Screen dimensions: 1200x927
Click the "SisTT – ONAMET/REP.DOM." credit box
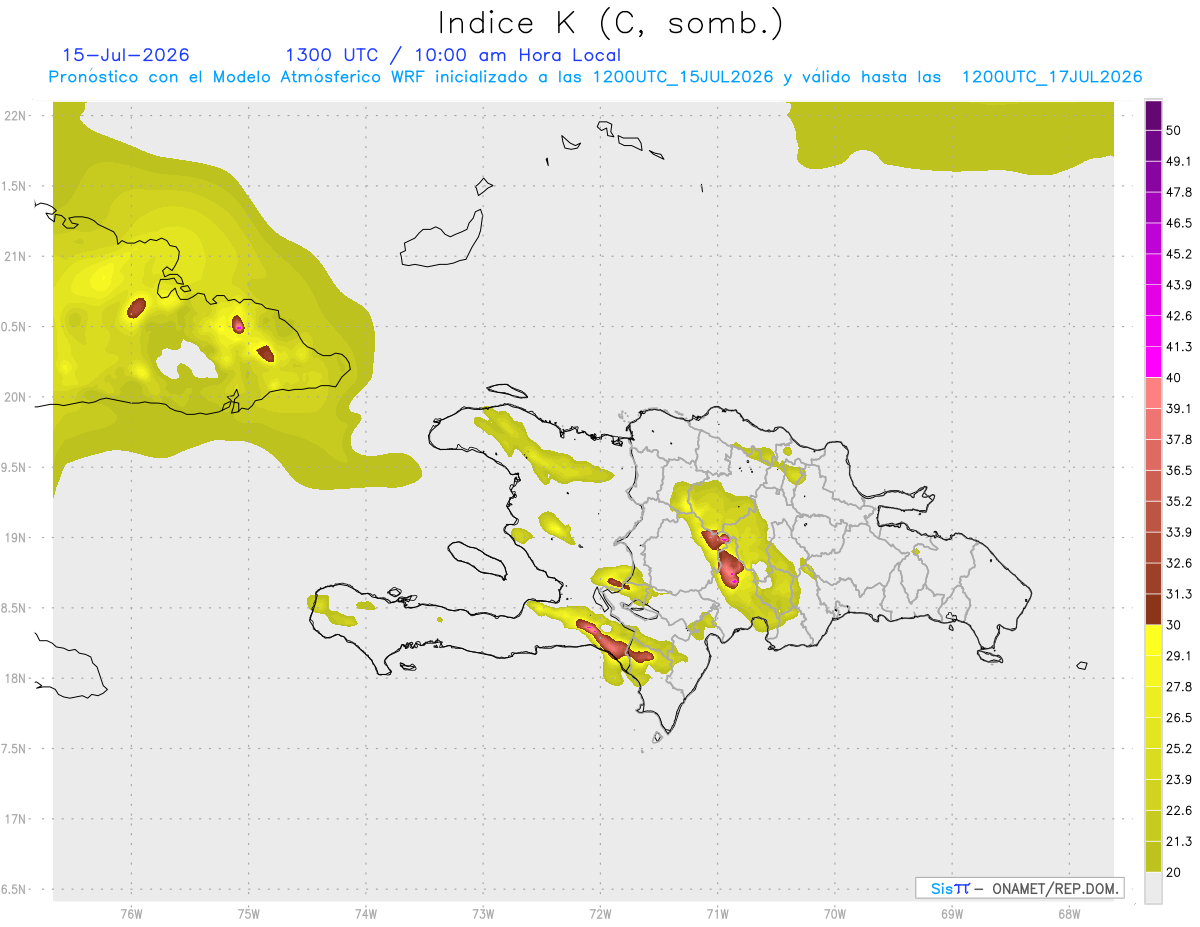(x=1019, y=888)
